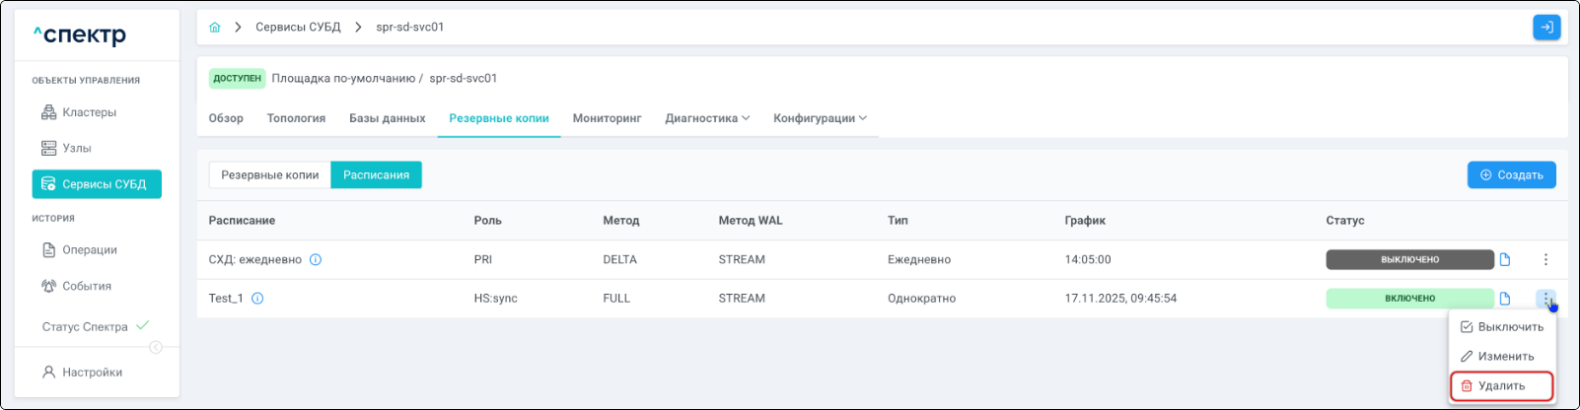
Task: Expand the Диагностика dropdown
Action: pos(707,118)
